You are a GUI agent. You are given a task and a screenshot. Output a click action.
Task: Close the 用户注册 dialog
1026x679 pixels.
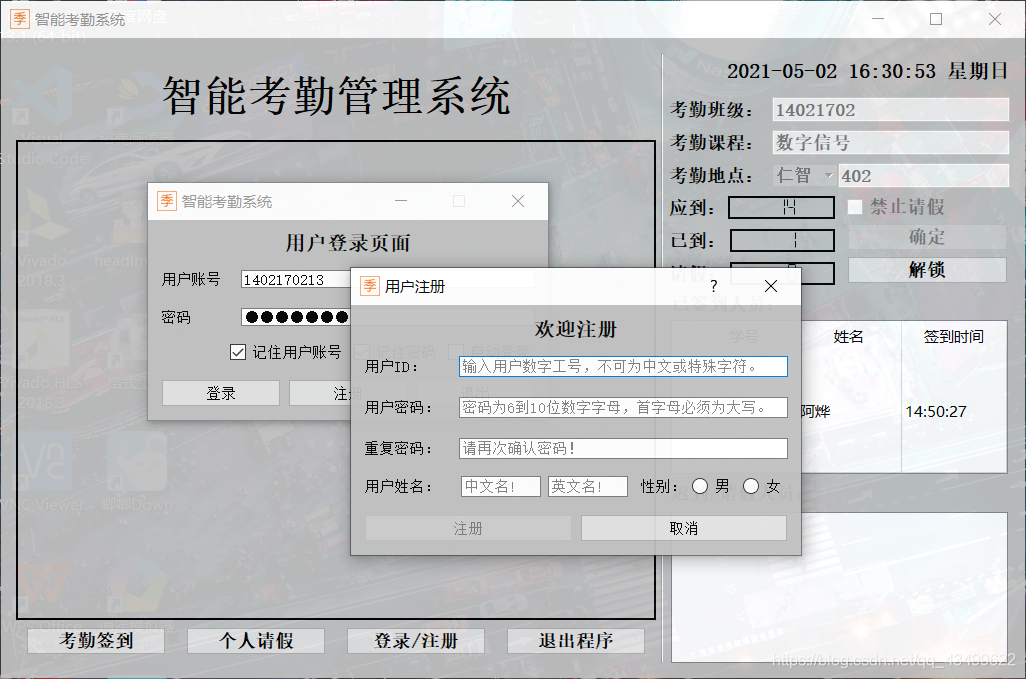point(771,286)
